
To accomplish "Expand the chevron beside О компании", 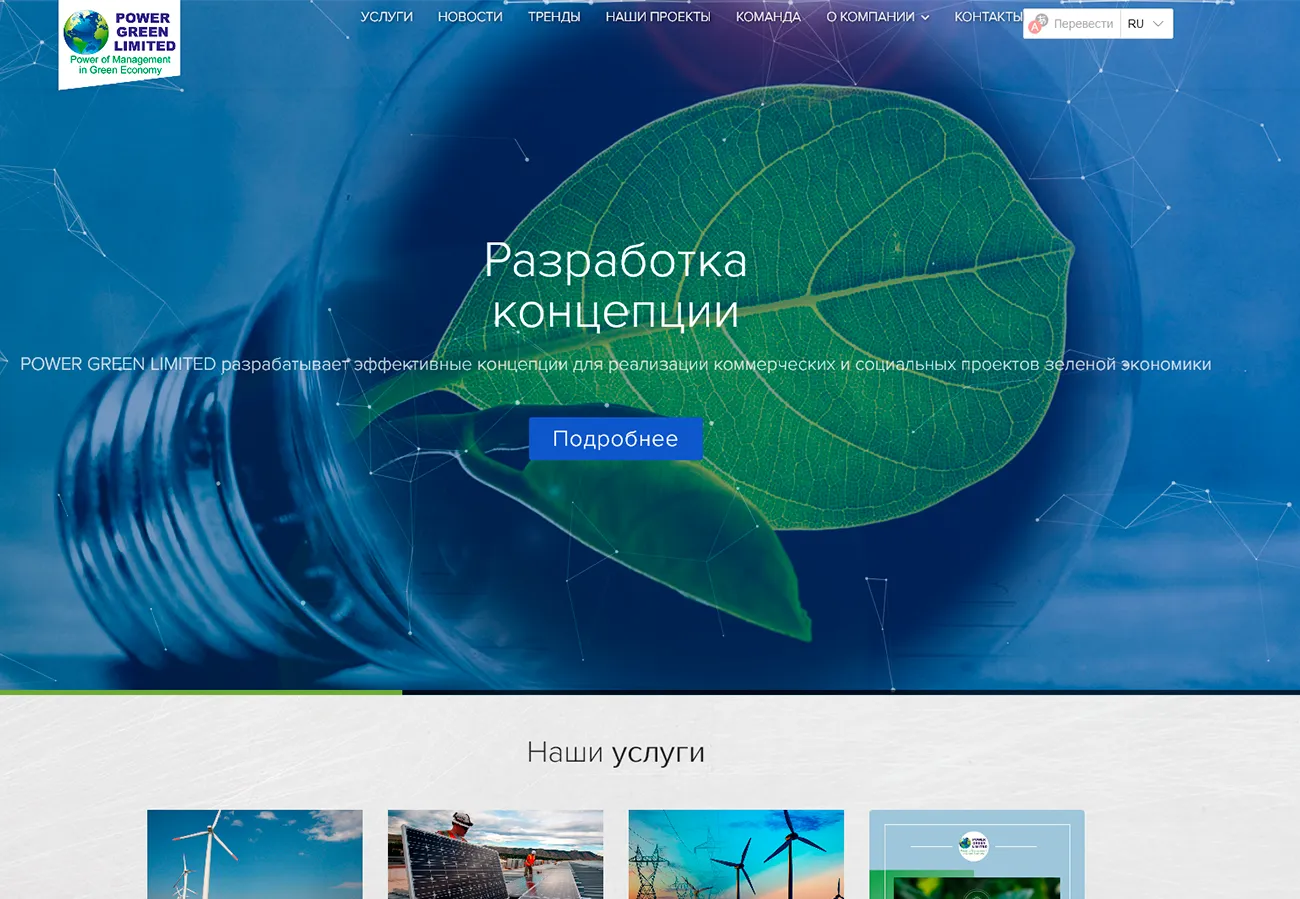I will pos(925,18).
